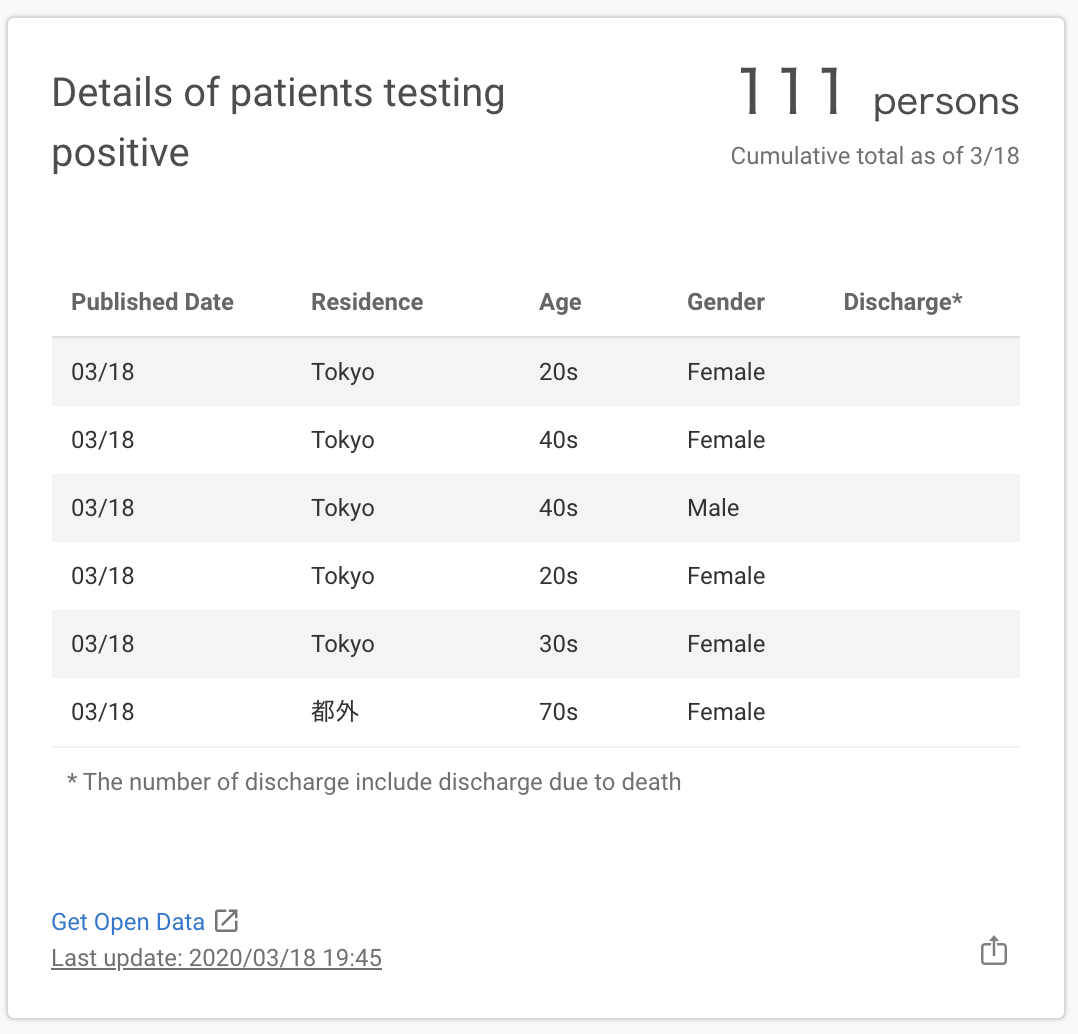This screenshot has width=1078, height=1034.
Task: Select the first row with 20s Female
Action: pyautogui.click(x=535, y=372)
